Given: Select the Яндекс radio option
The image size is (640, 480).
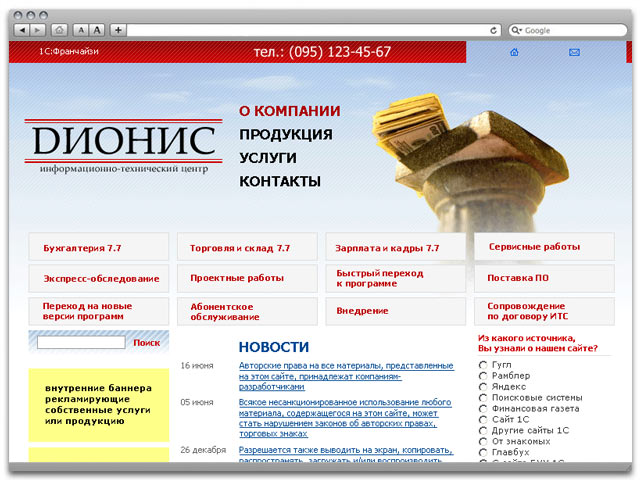Looking at the screenshot, I should (483, 387).
